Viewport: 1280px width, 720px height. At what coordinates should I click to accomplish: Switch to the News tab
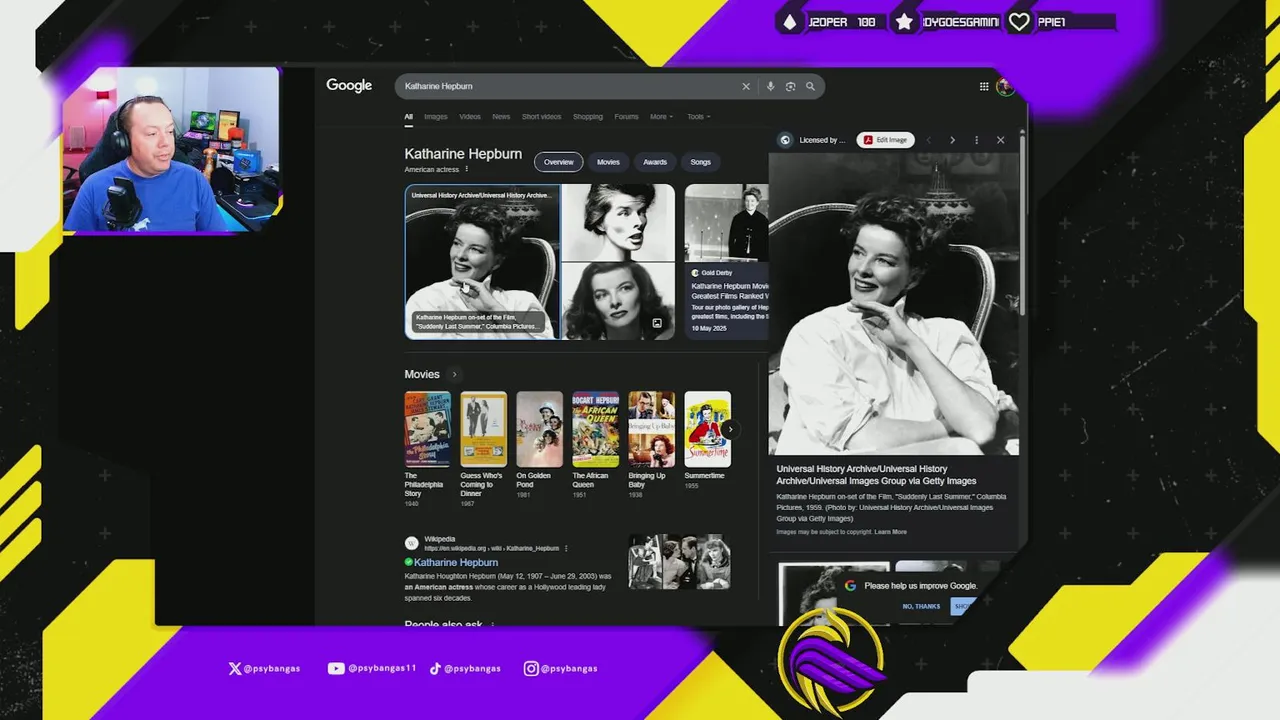[501, 117]
